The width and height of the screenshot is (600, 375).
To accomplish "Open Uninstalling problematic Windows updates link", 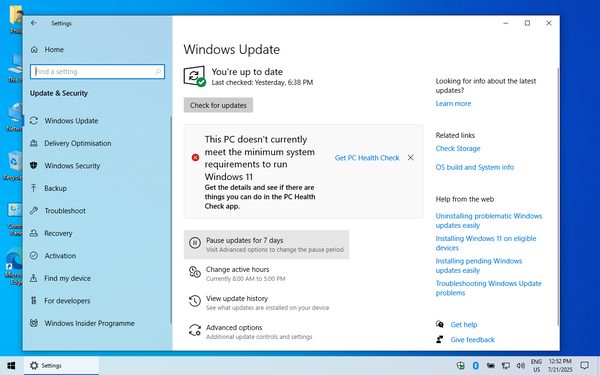I will (x=489, y=221).
